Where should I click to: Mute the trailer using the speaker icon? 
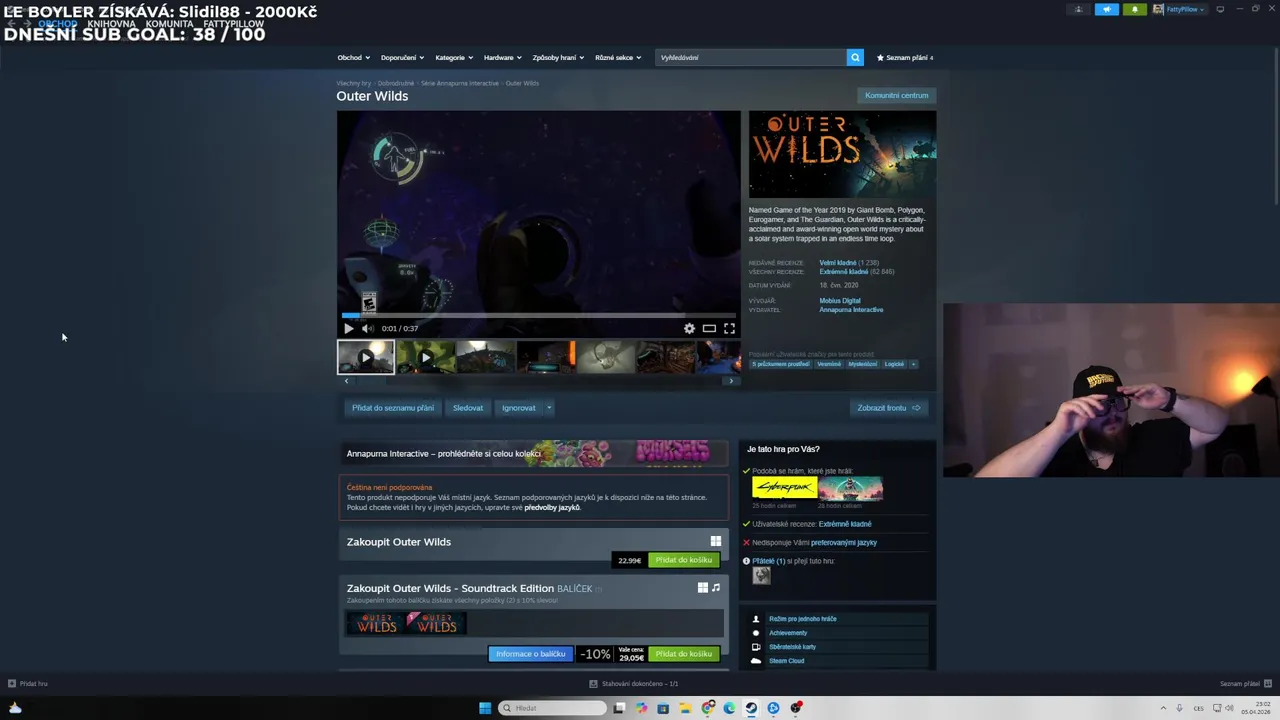click(x=367, y=328)
